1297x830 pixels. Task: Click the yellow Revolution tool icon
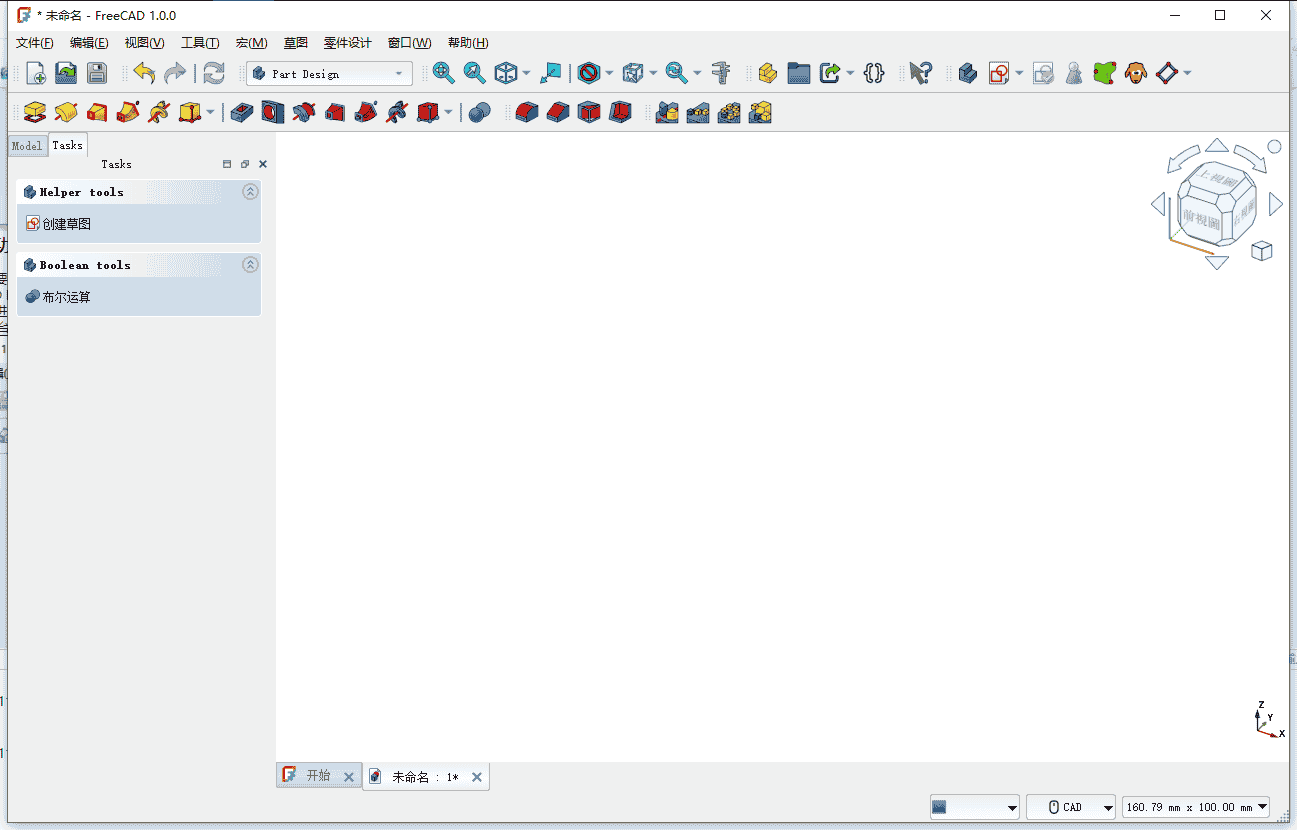coord(66,113)
